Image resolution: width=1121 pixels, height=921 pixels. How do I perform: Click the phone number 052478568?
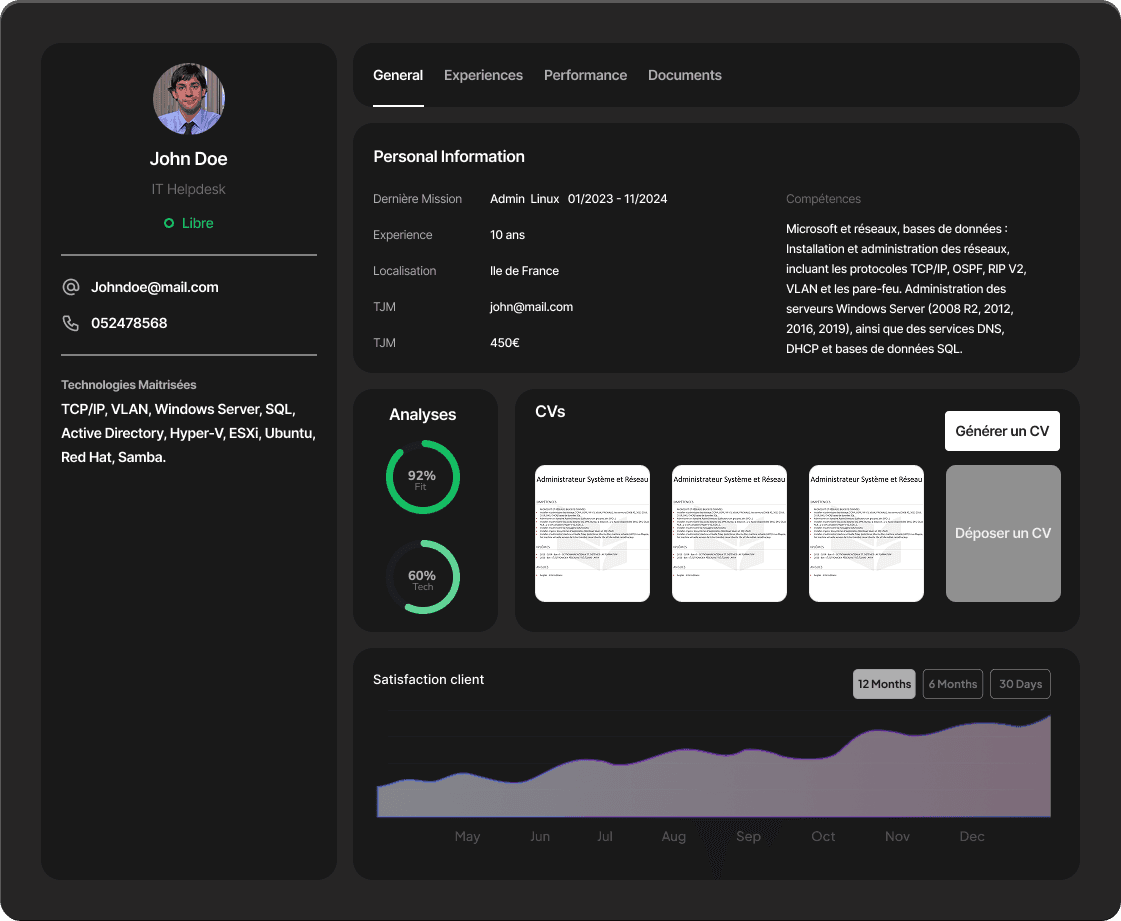coord(129,323)
